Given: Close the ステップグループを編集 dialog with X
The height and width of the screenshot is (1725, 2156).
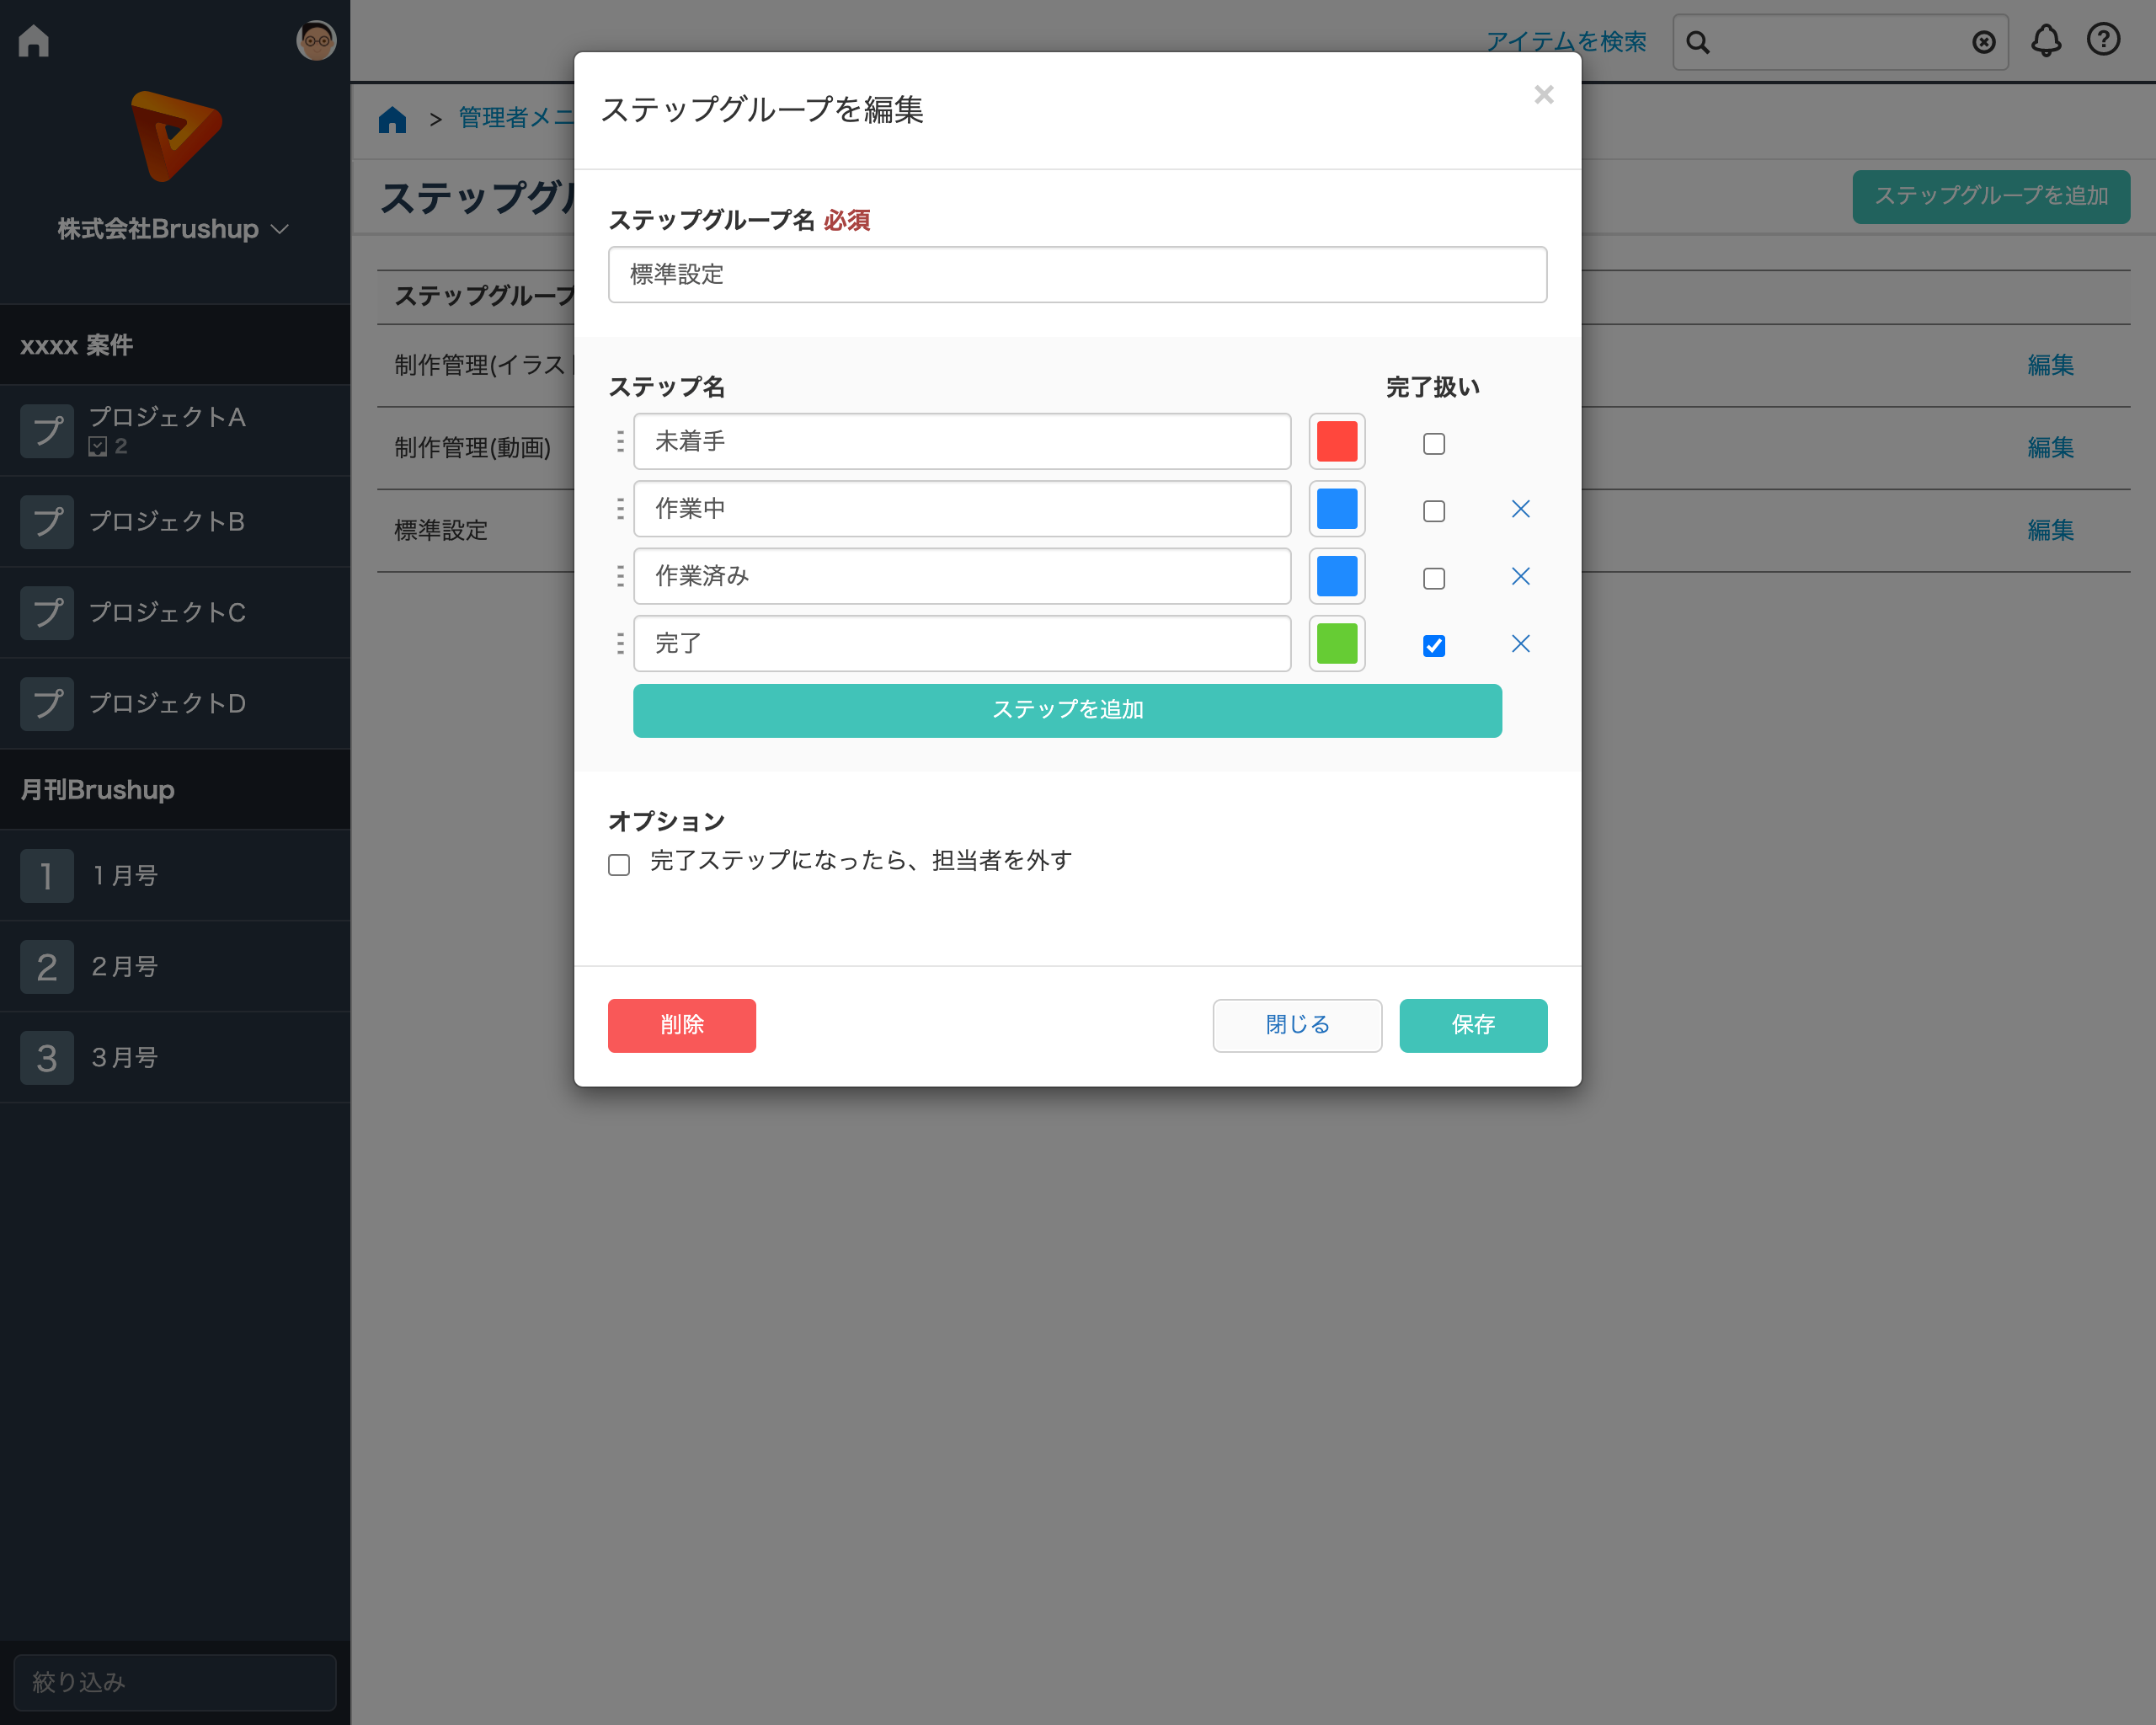Looking at the screenshot, I should (x=1544, y=94).
